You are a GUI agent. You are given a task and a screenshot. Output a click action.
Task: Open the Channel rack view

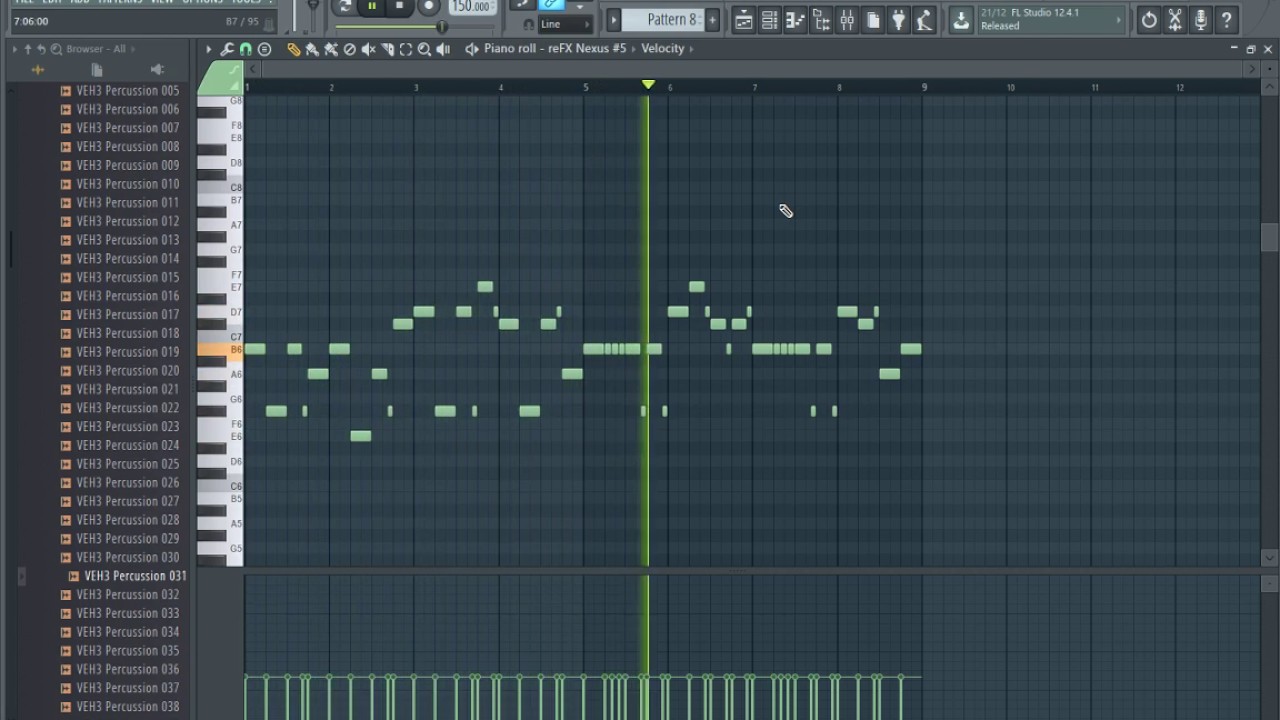769,20
